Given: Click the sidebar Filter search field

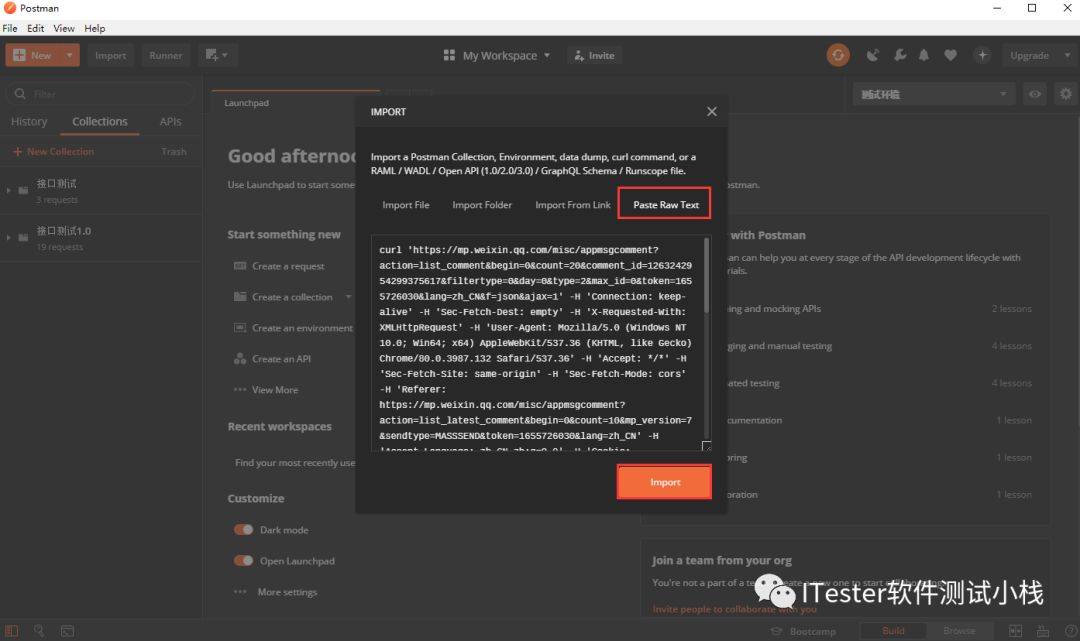Looking at the screenshot, I should pyautogui.click(x=100, y=94).
